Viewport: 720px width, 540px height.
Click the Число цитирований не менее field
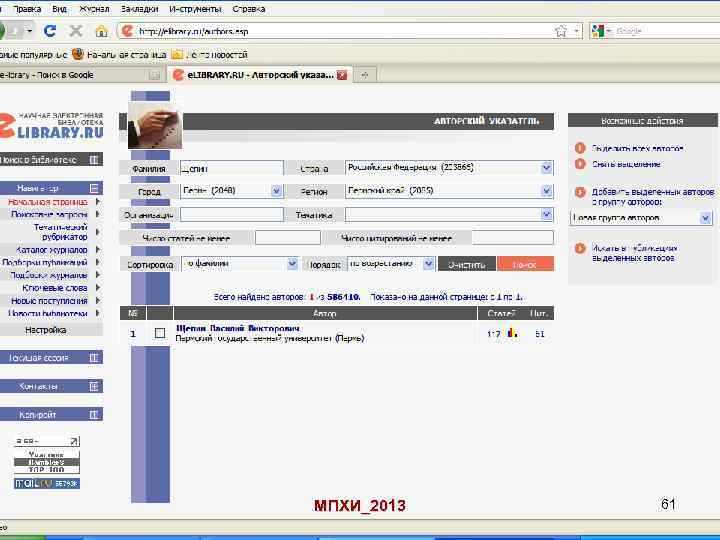pyautogui.click(x=512, y=238)
